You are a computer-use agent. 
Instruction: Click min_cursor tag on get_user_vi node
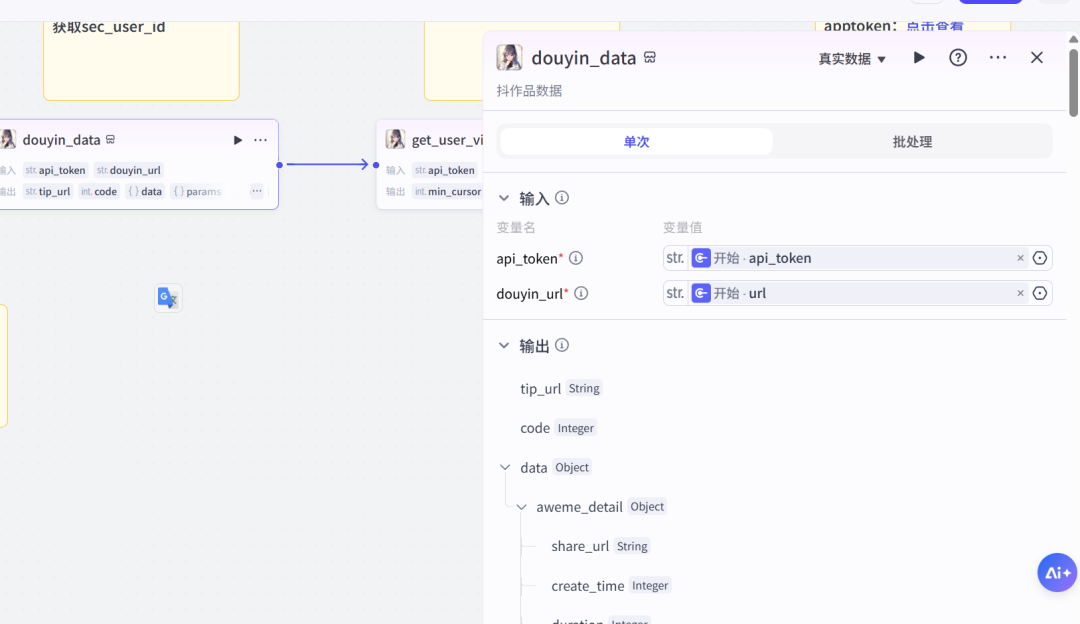click(448, 191)
